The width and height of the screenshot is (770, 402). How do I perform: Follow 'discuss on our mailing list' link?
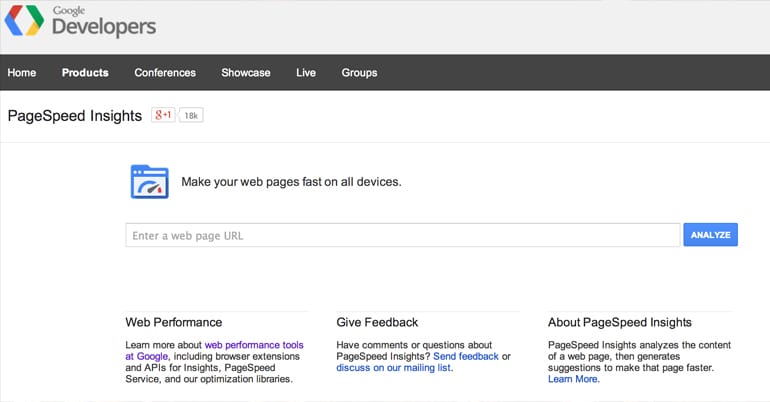pos(394,368)
